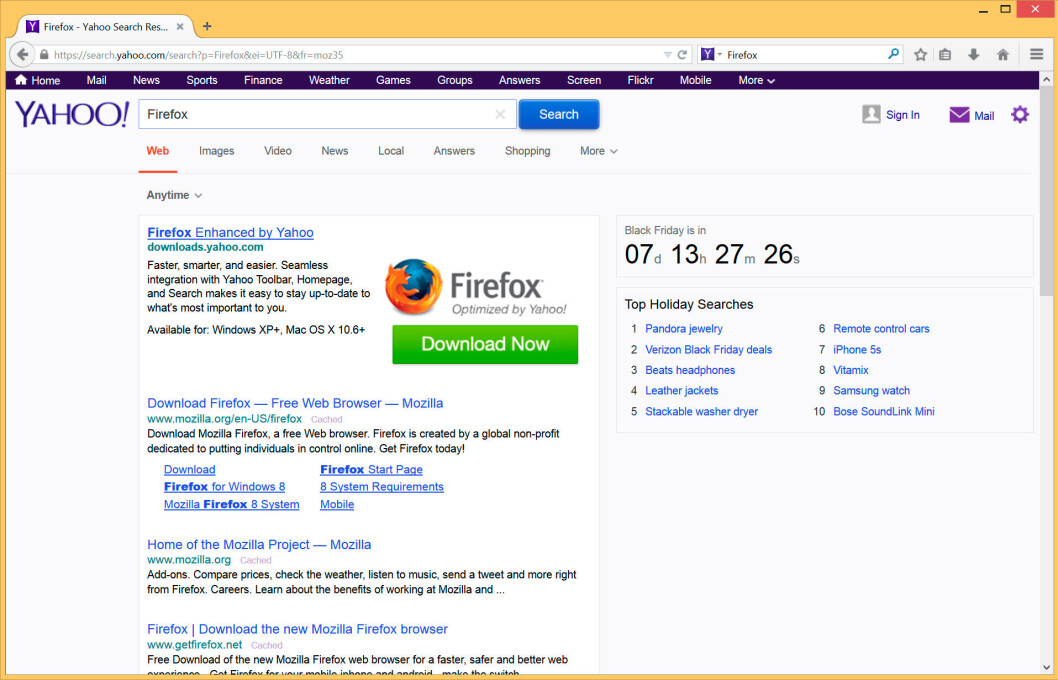Image resolution: width=1058 pixels, height=680 pixels.
Task: Switch to the Video search tab
Action: click(x=278, y=151)
